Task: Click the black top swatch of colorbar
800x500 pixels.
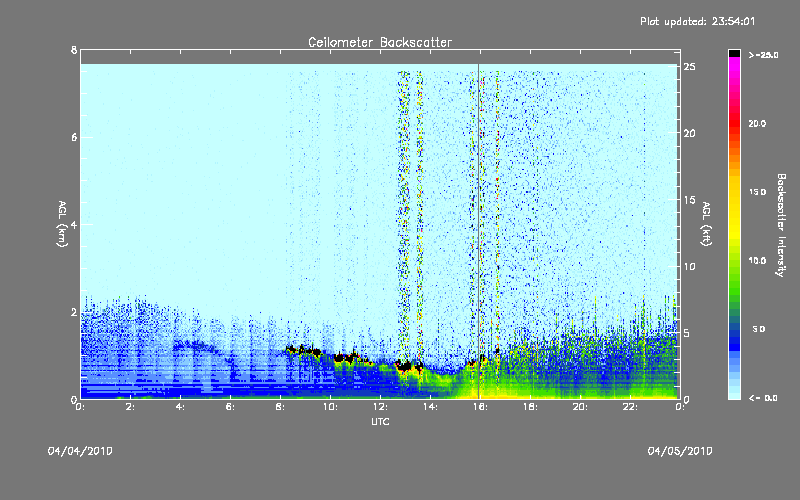Action: 734,53
